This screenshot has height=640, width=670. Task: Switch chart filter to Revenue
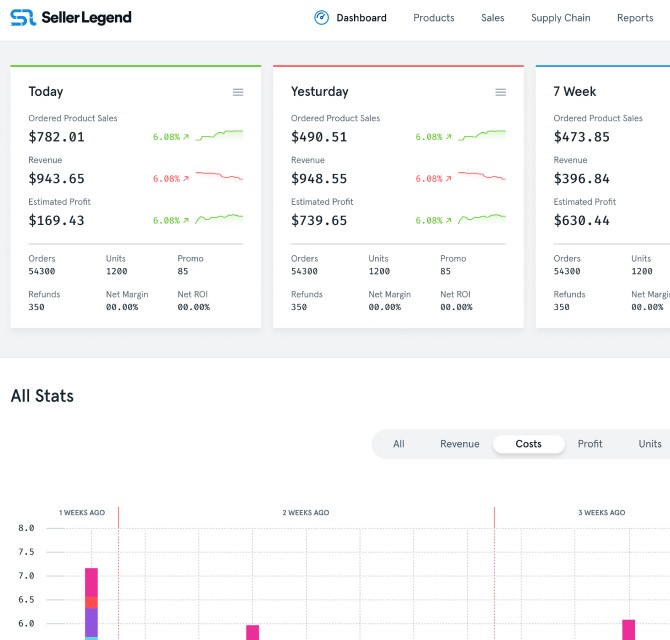point(459,444)
